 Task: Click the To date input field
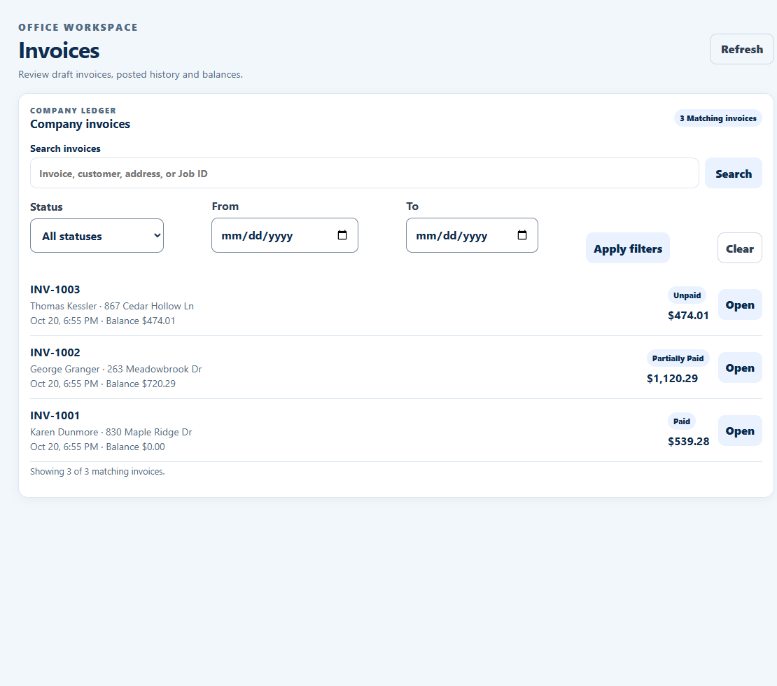[472, 235]
